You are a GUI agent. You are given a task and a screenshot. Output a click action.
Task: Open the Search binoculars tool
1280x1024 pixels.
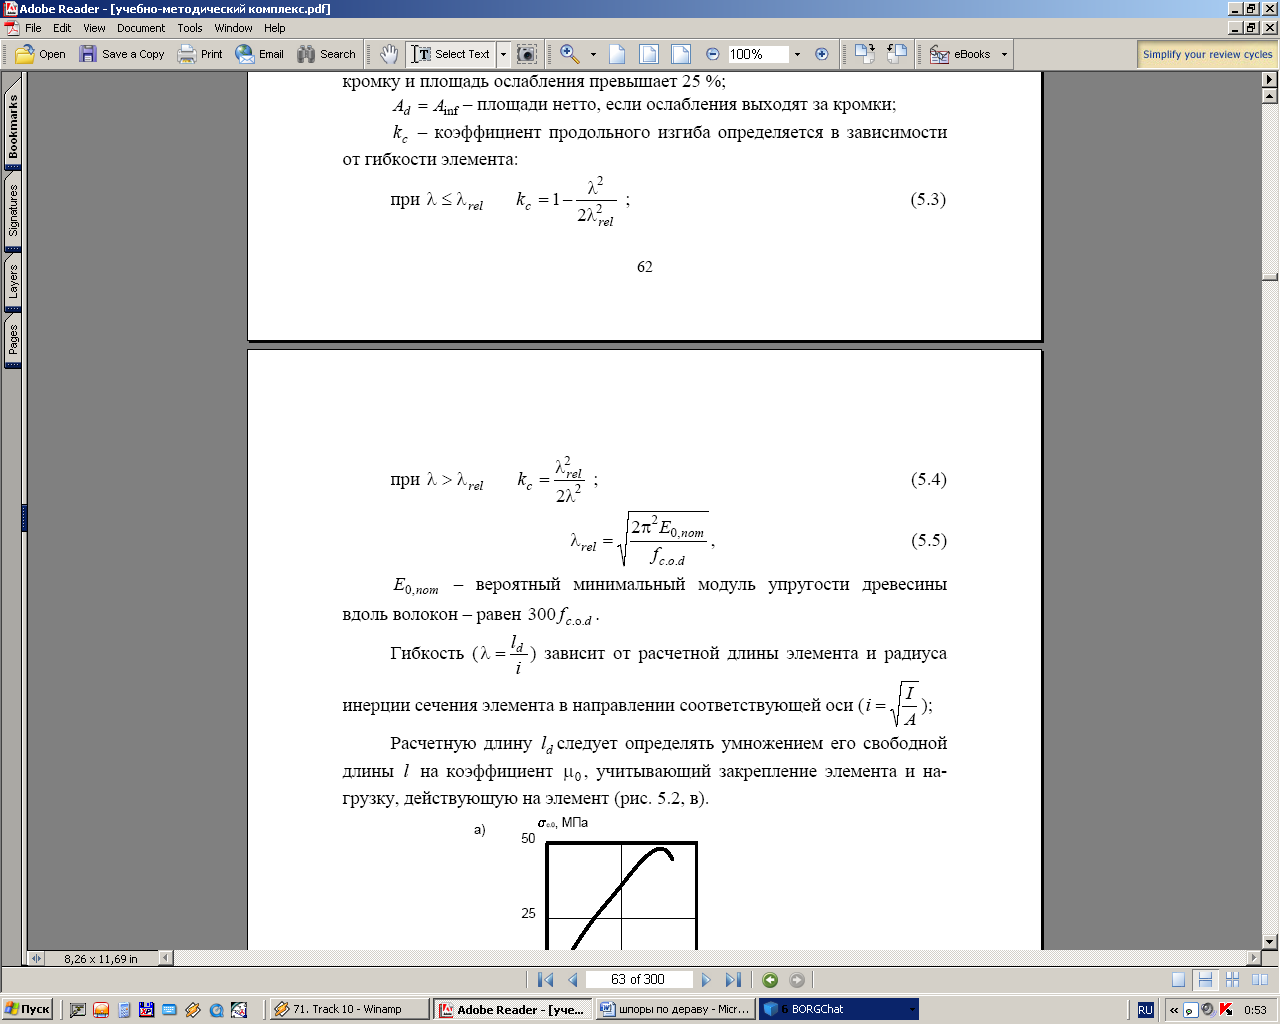click(x=326, y=54)
